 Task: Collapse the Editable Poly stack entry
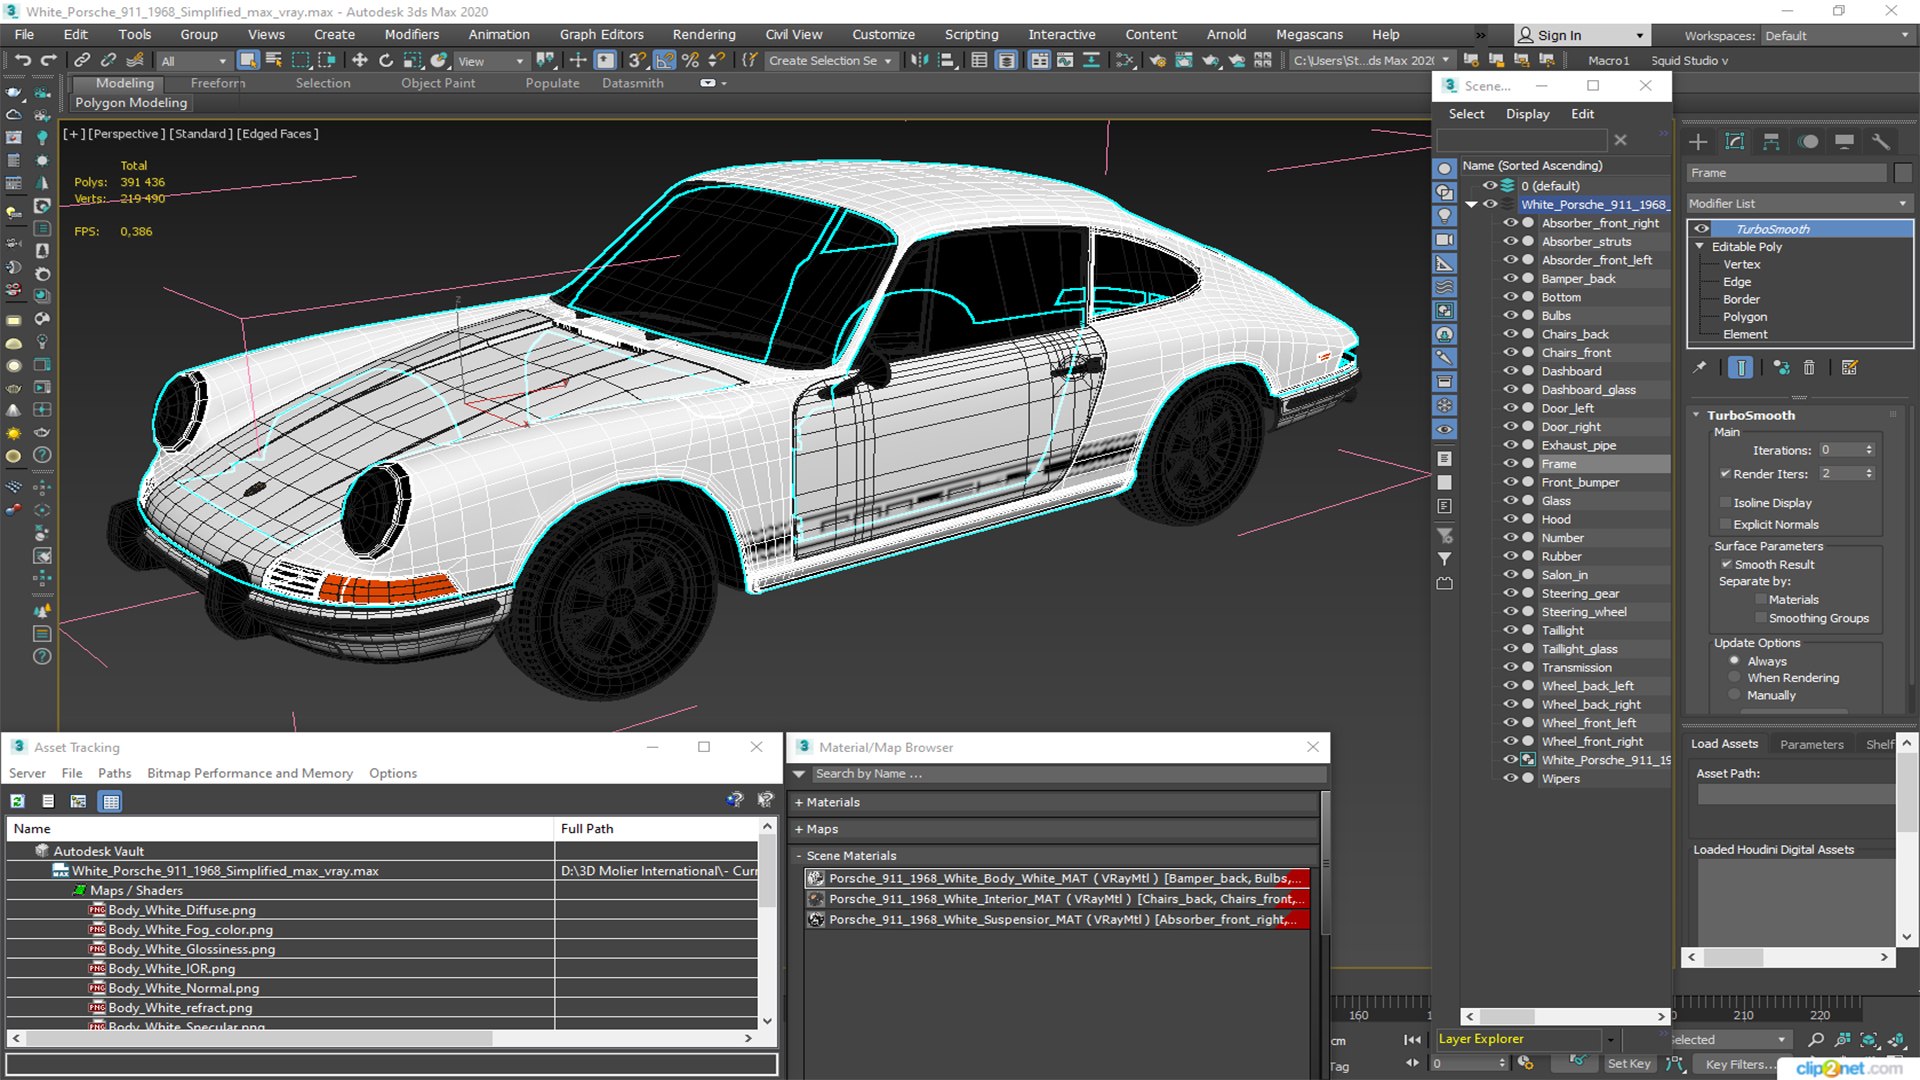click(x=1699, y=247)
